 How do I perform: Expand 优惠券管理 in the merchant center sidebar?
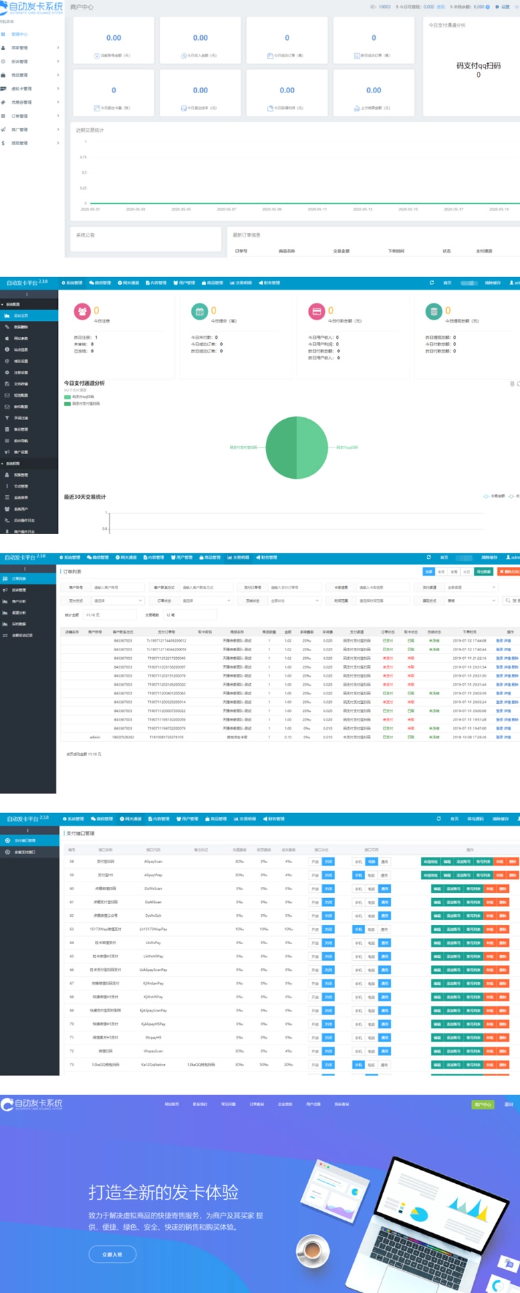[31, 102]
